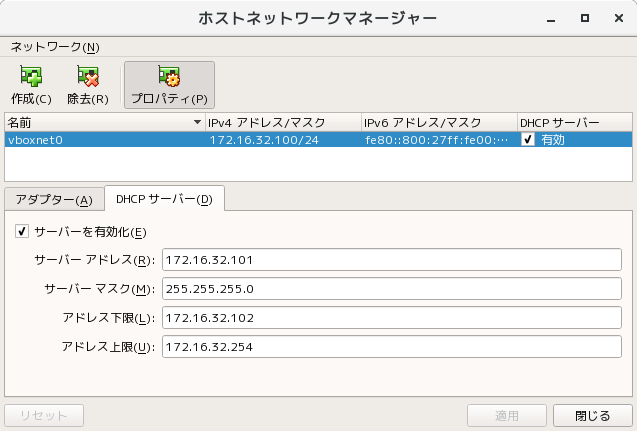Viewport: 637px width, 431px height.
Task: Click the Remove network (除去) icon
Action: (88, 76)
